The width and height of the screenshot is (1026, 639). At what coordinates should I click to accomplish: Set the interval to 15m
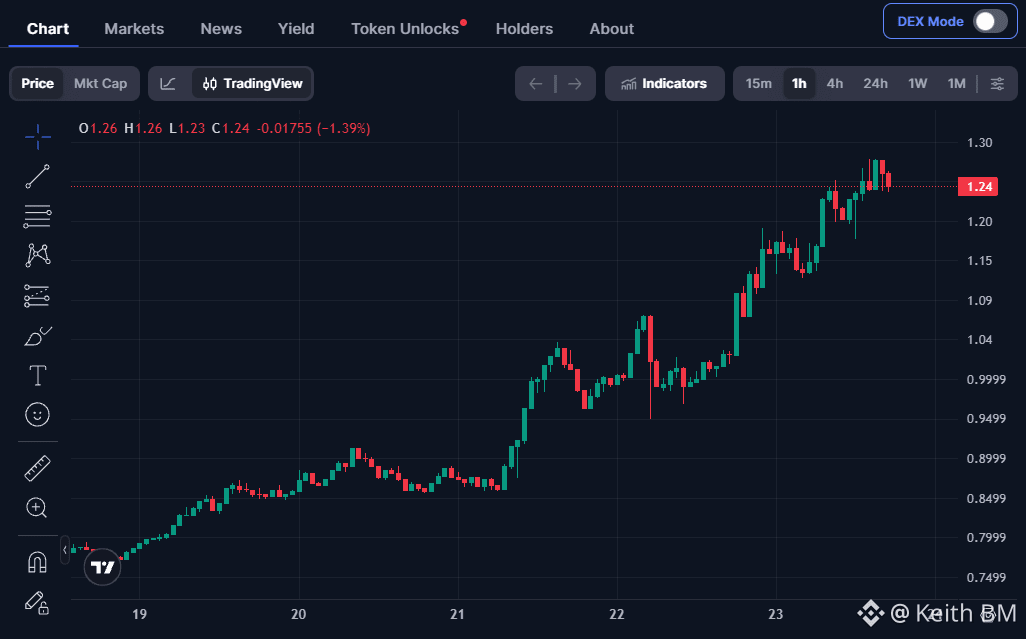click(758, 84)
